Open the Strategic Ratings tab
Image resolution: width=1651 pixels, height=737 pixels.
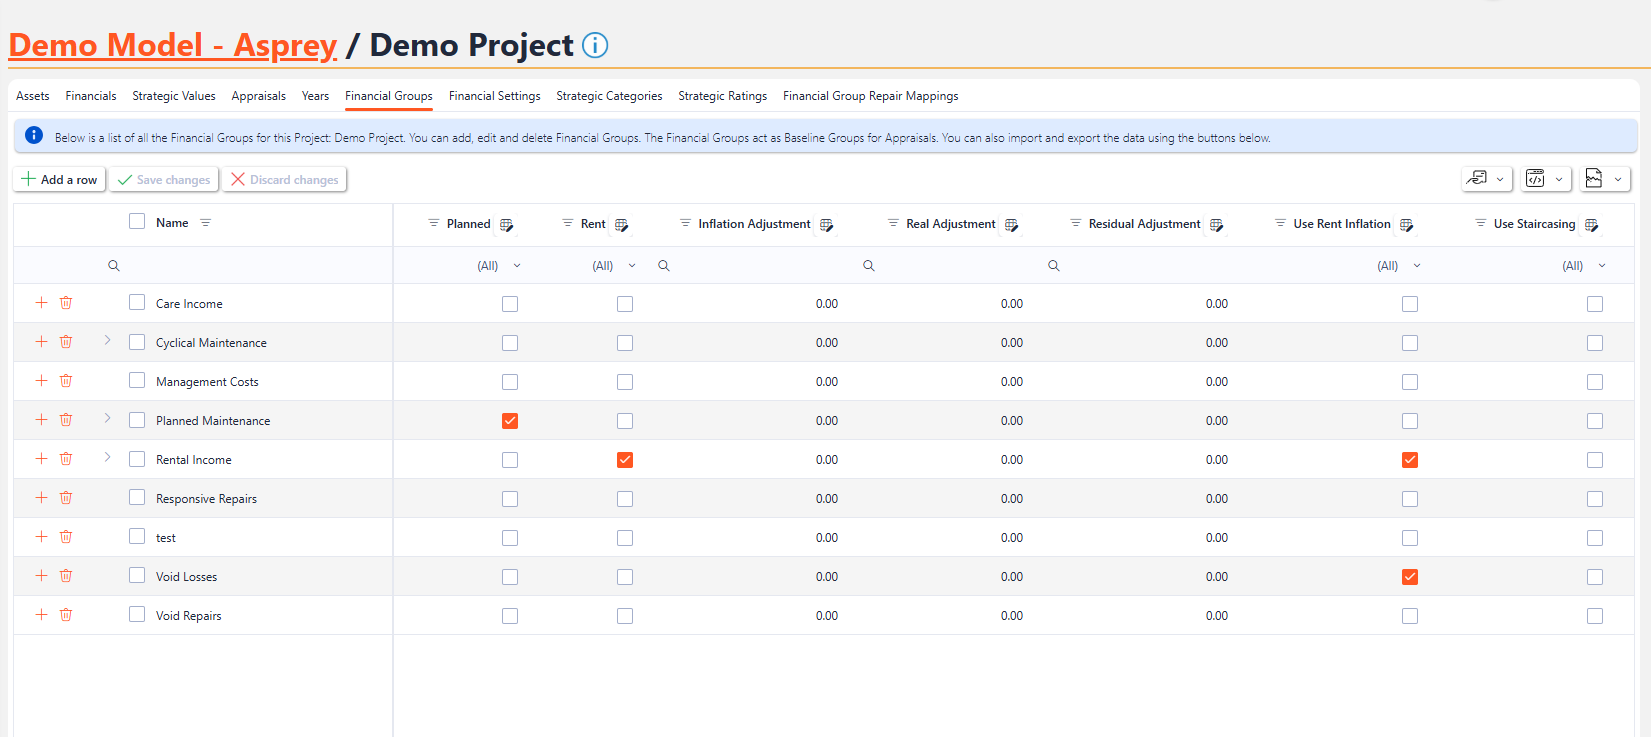722,96
